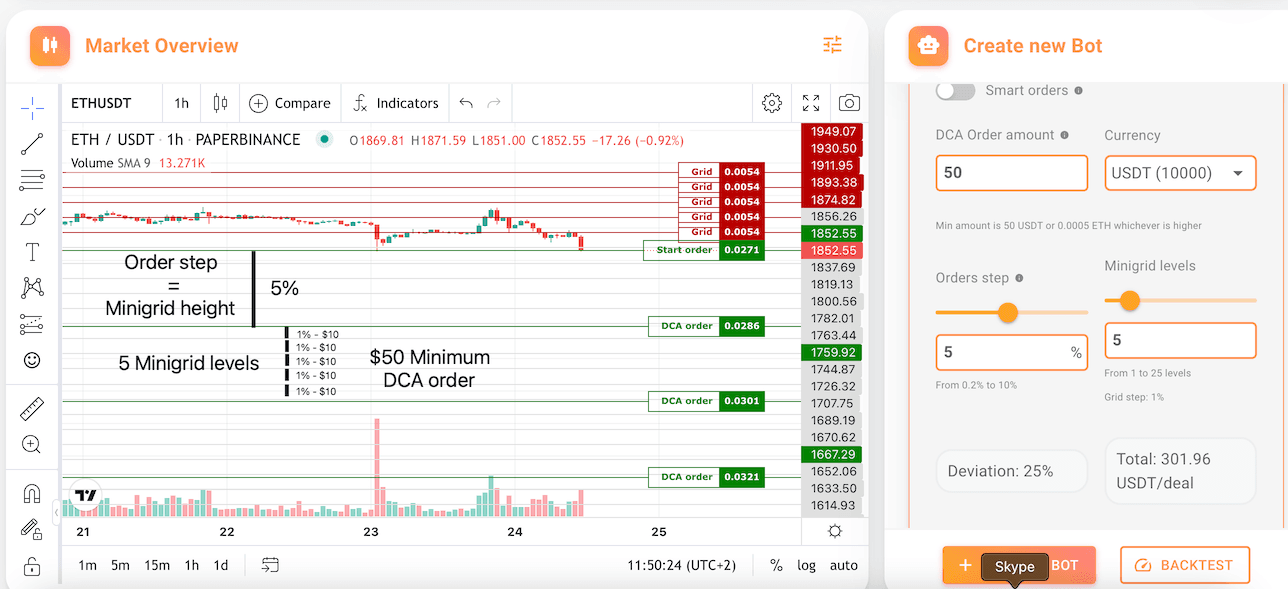This screenshot has height=589, width=1288.
Task: Select the trend line drawing tool
Action: coord(32,144)
